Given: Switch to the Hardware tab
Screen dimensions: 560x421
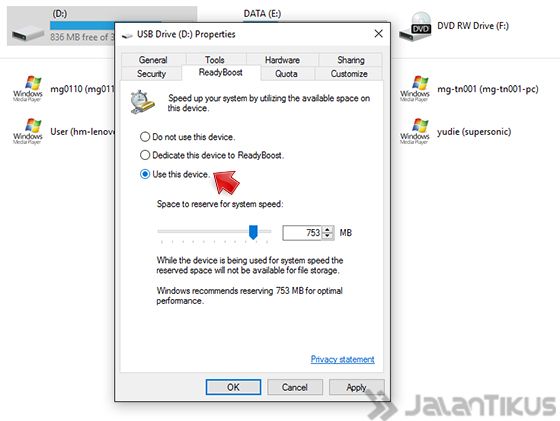Looking at the screenshot, I should coord(282,60).
